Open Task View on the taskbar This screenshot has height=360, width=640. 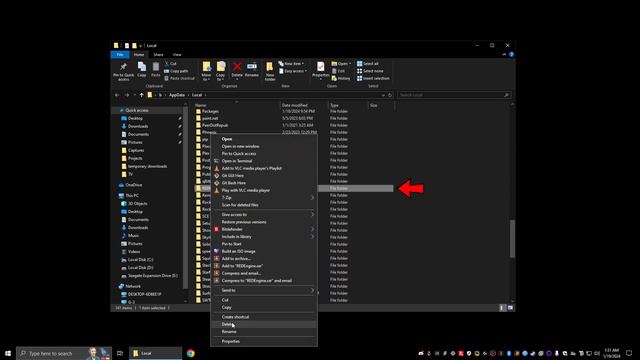pyautogui.click(x=120, y=353)
